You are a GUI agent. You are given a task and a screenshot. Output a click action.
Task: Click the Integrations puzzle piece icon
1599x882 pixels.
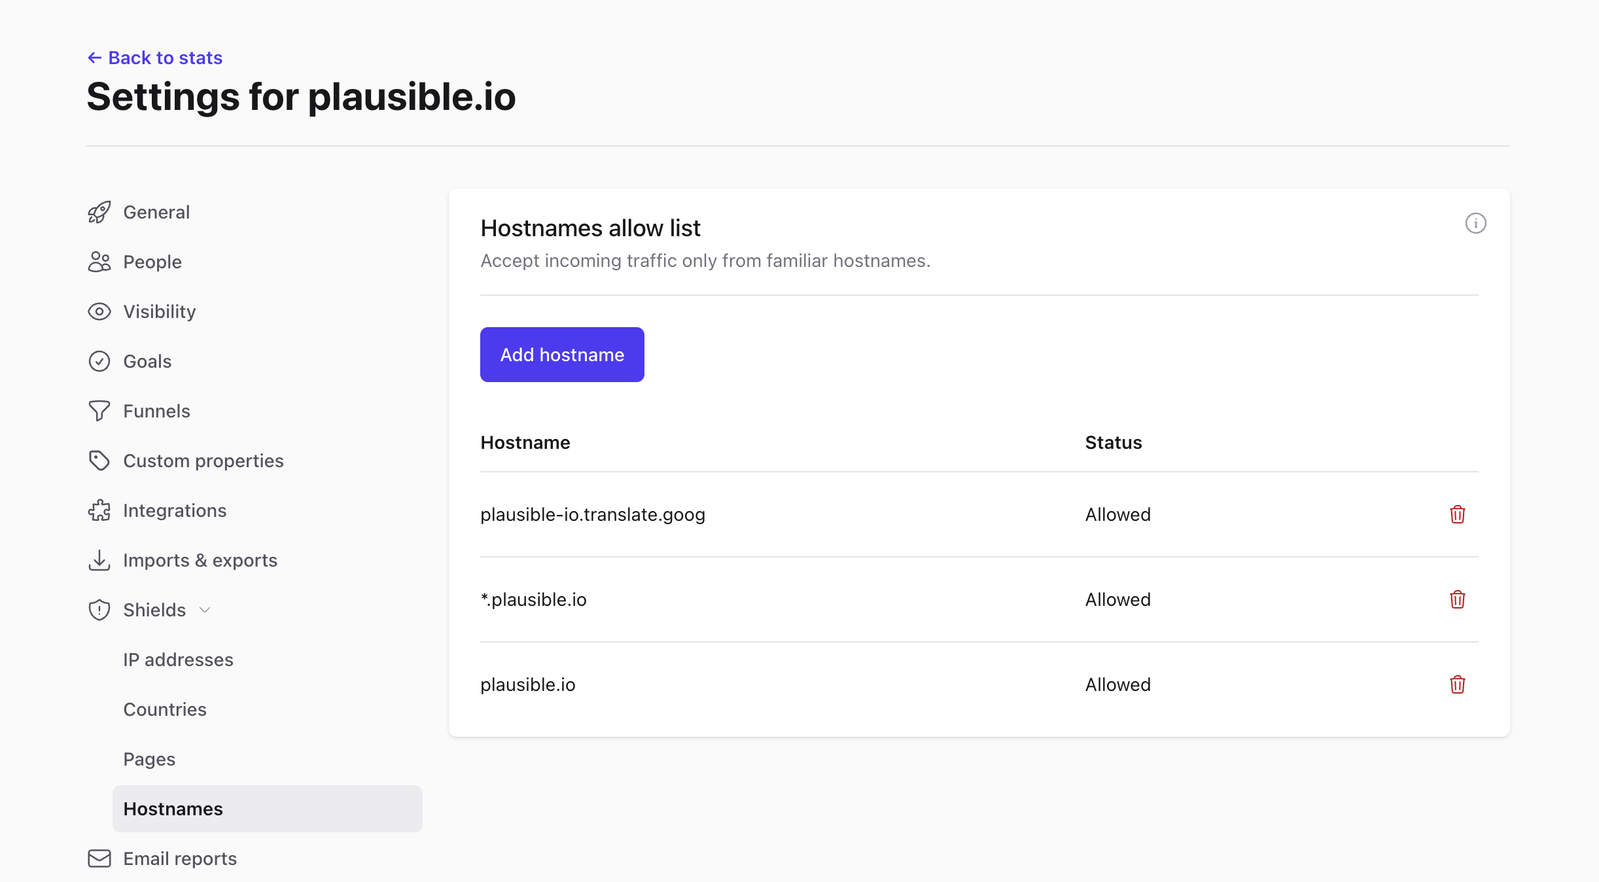[99, 511]
